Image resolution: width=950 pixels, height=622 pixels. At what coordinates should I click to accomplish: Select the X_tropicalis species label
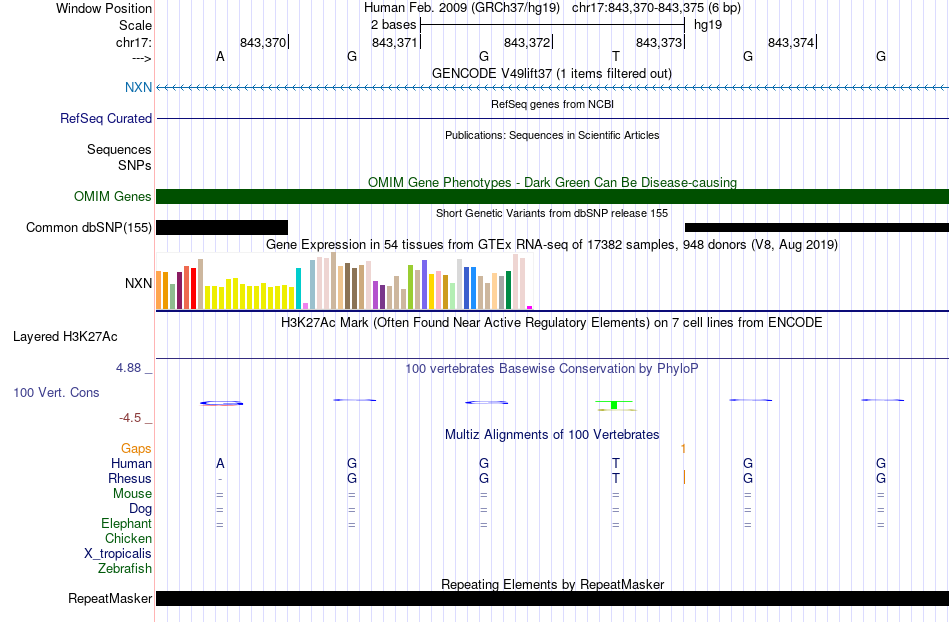(118, 554)
